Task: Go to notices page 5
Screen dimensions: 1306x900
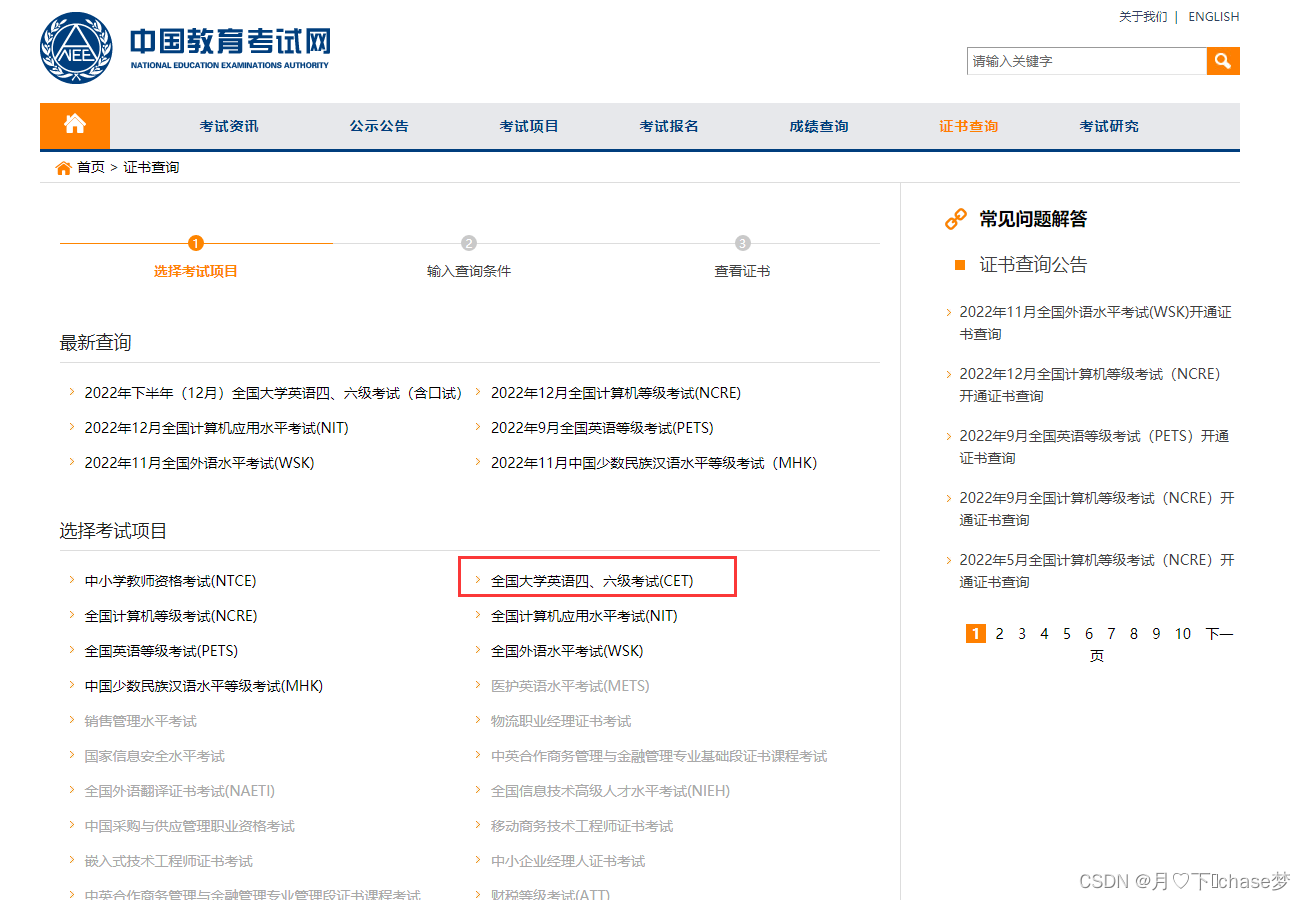Action: [1067, 634]
